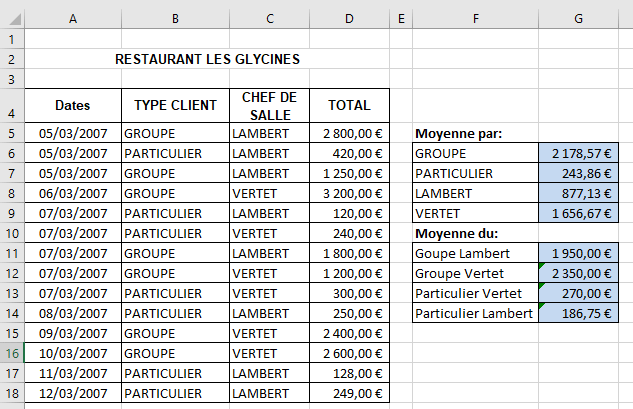Click the GROUPE average value 2 178,57 €
The width and height of the screenshot is (633, 409).
(x=579, y=154)
